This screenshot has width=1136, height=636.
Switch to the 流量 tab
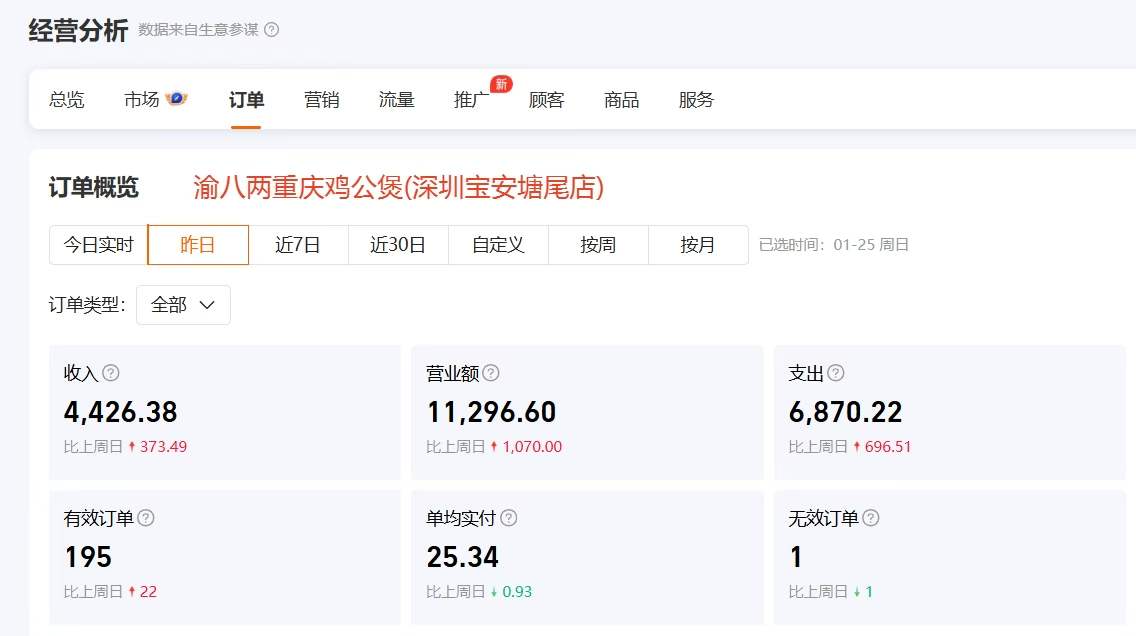[396, 100]
